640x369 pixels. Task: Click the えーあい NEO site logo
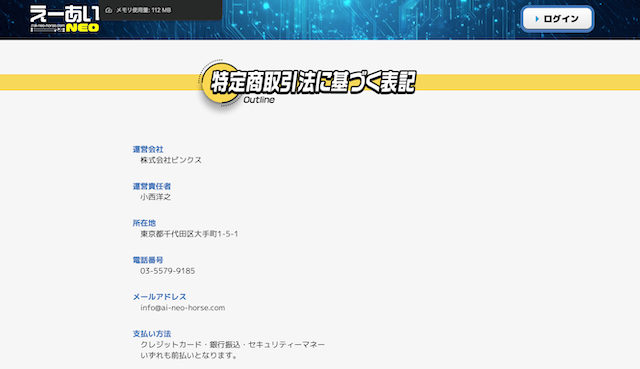[64, 19]
